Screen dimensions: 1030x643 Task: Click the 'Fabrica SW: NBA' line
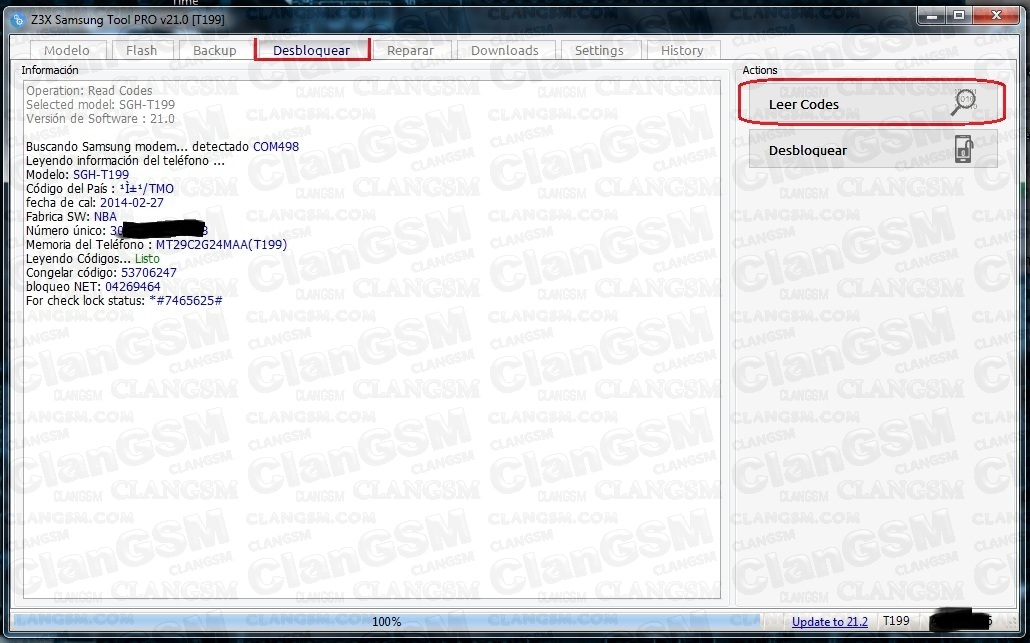(x=71, y=217)
